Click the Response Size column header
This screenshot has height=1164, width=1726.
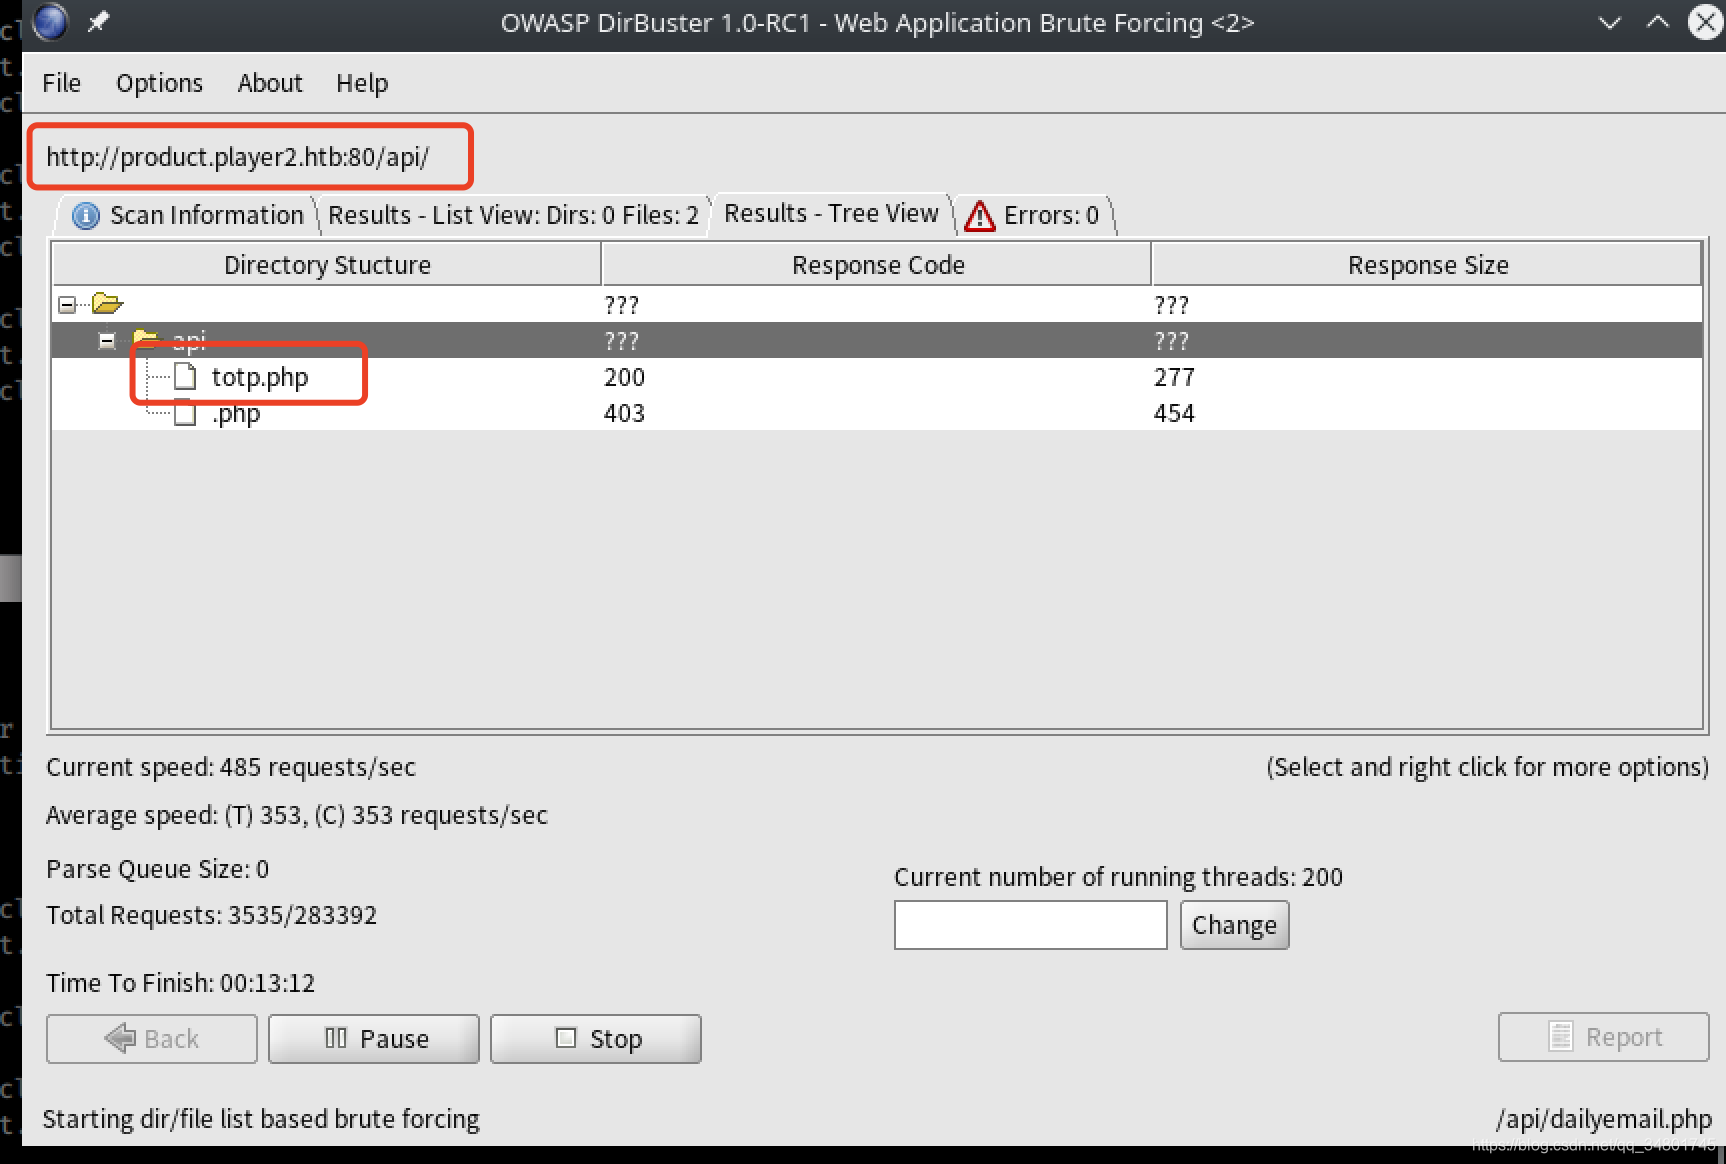(x=1427, y=265)
